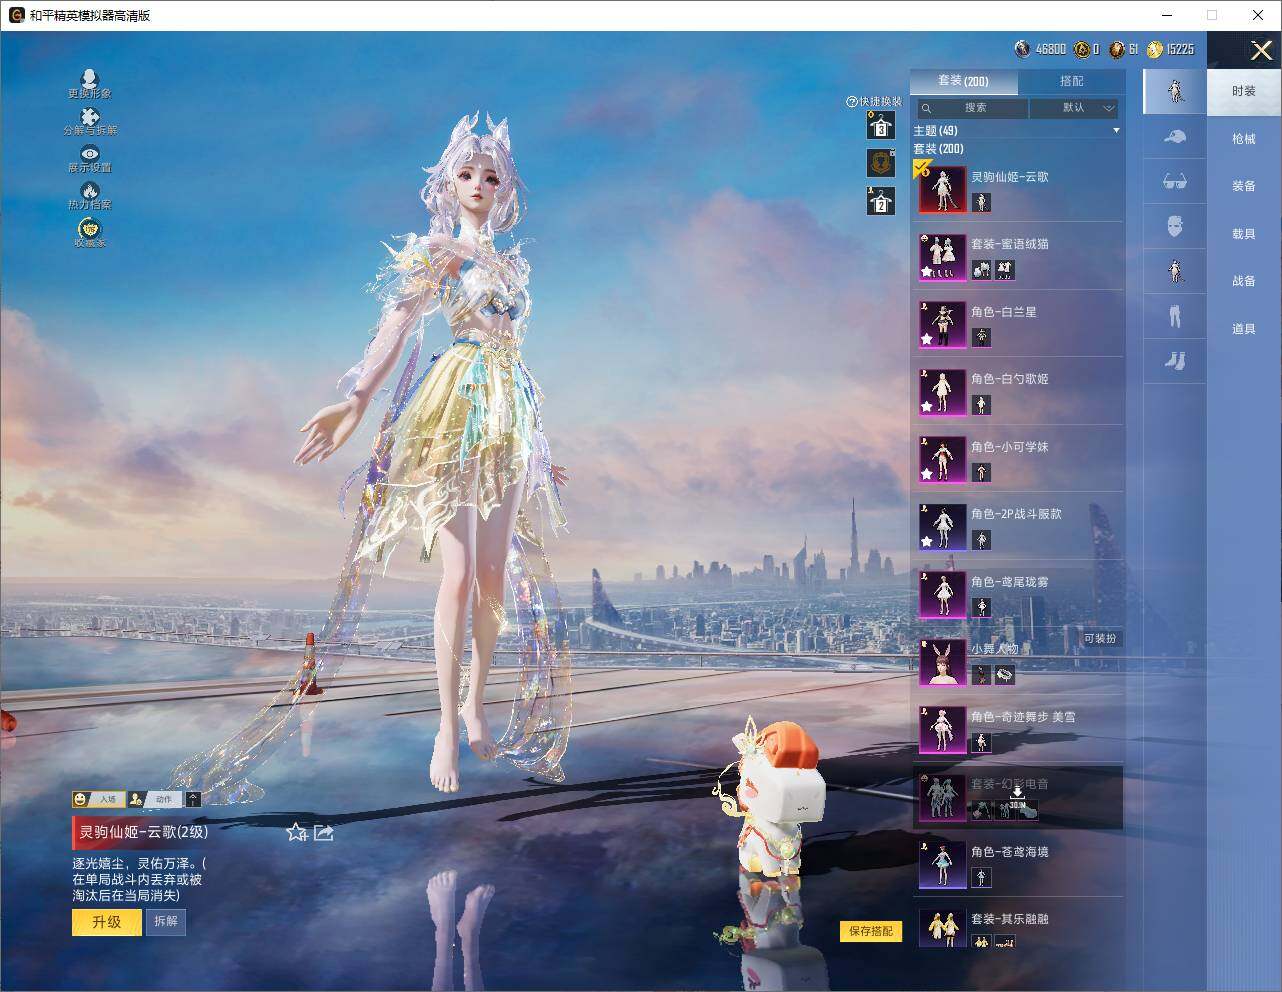This screenshot has width=1282, height=992.
Task: Select the figure icon below the mask icon
Action: (x=1175, y=271)
